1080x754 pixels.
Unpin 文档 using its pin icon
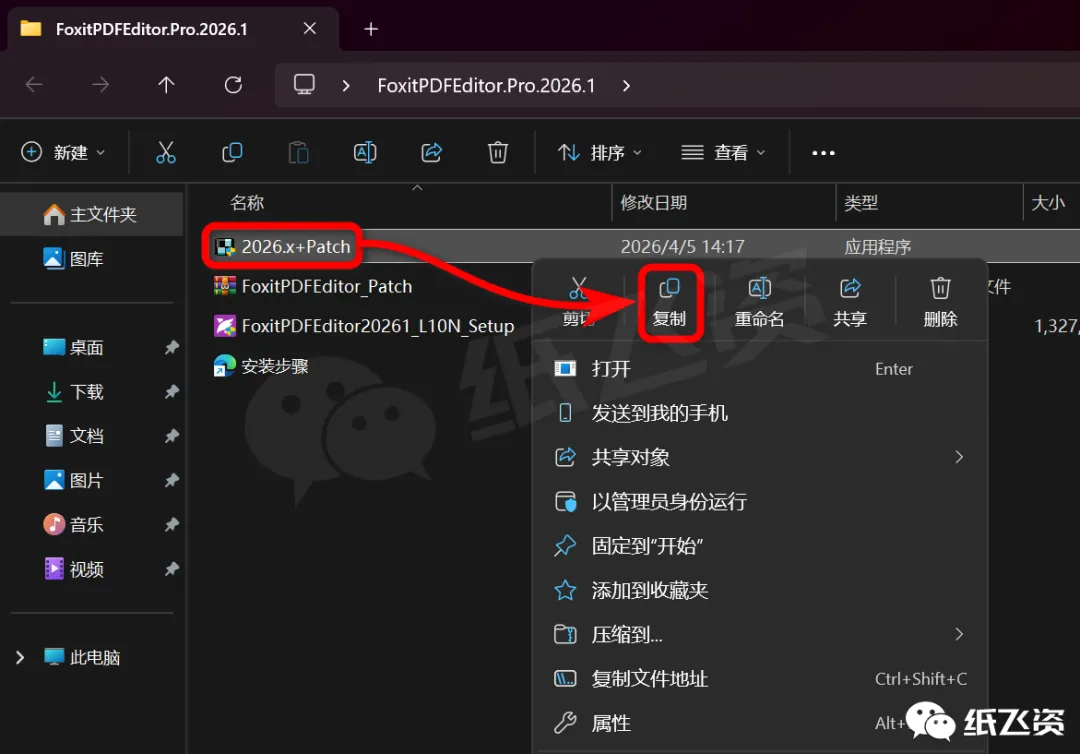(x=172, y=436)
